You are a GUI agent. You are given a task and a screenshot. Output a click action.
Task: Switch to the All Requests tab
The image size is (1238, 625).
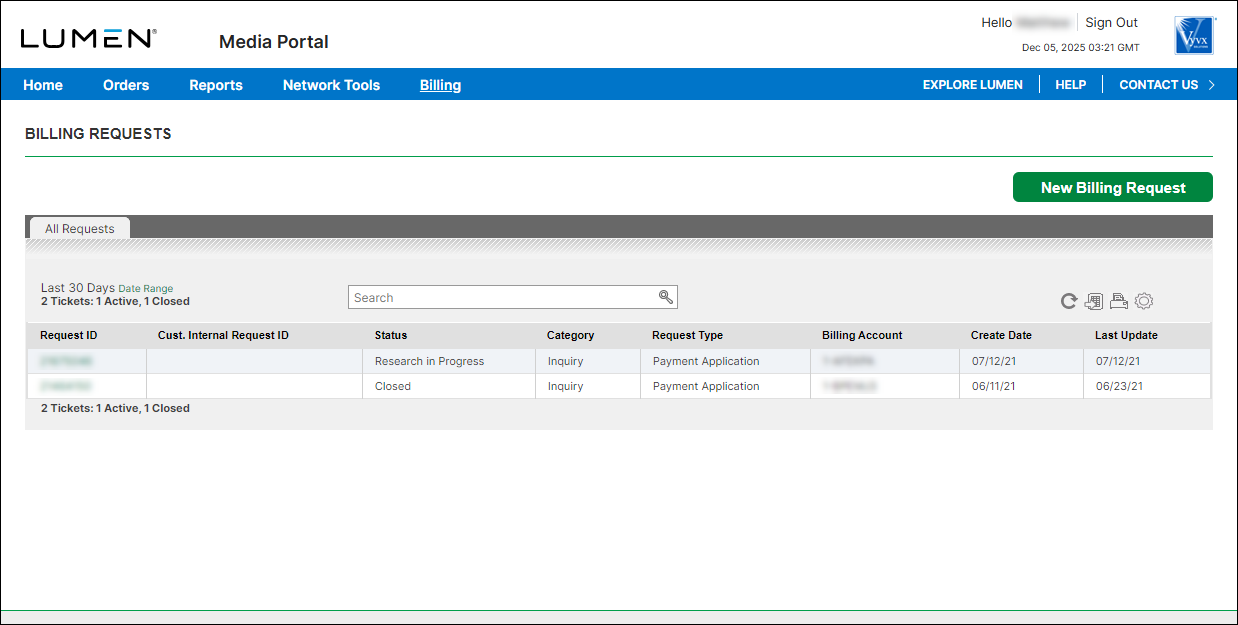pyautogui.click(x=79, y=228)
